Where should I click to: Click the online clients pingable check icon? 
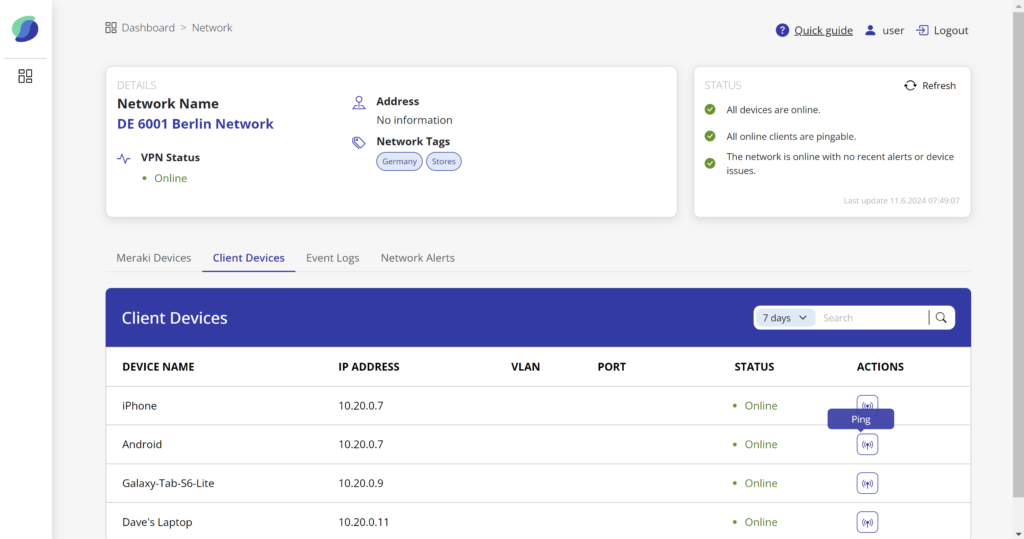coord(710,136)
